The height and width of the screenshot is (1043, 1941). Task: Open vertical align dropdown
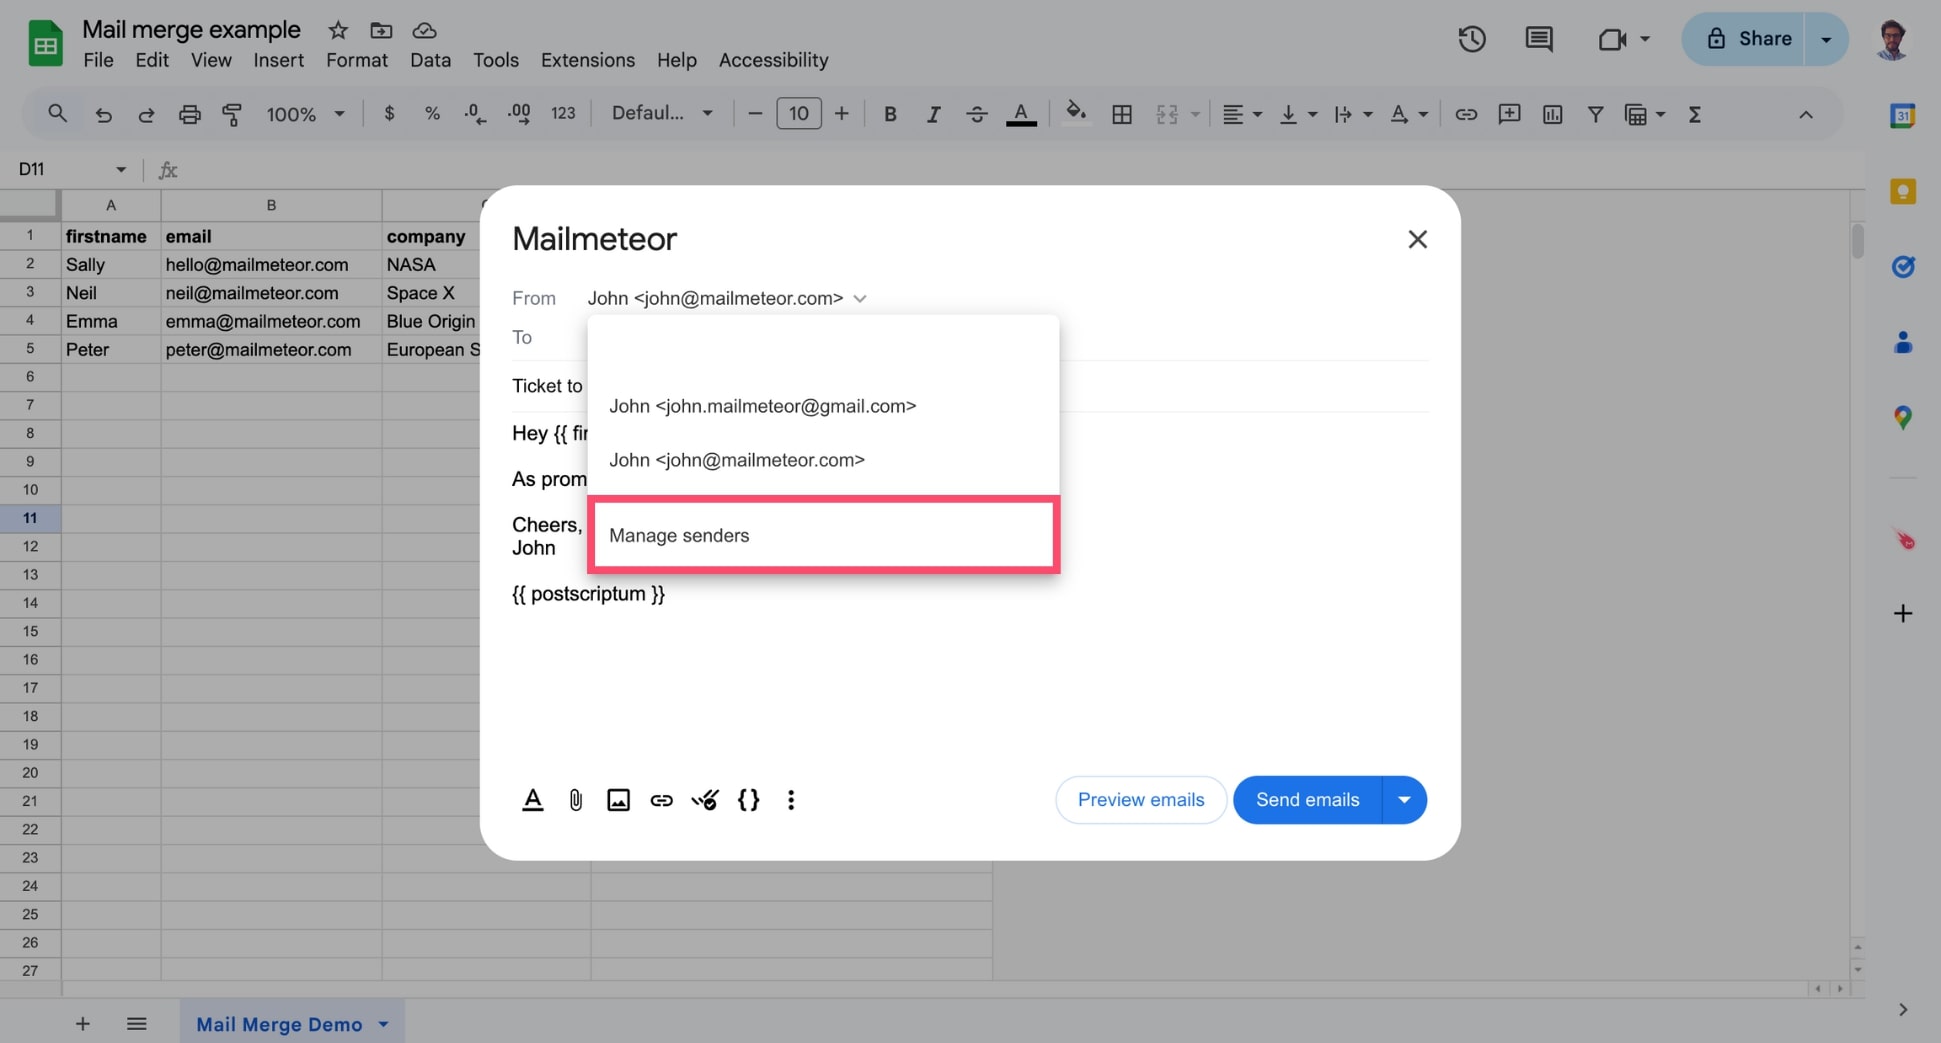coord(1298,115)
